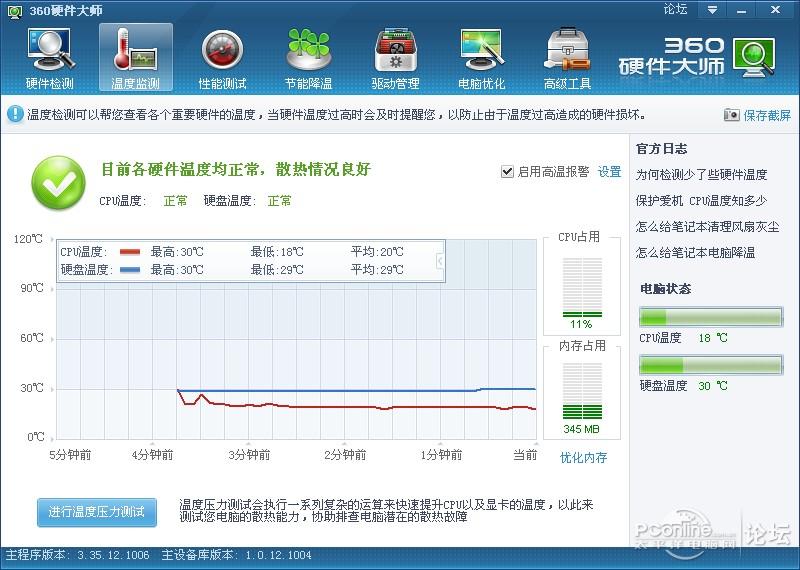Click the green checkmark status icon
The image size is (800, 570).
click(x=59, y=183)
